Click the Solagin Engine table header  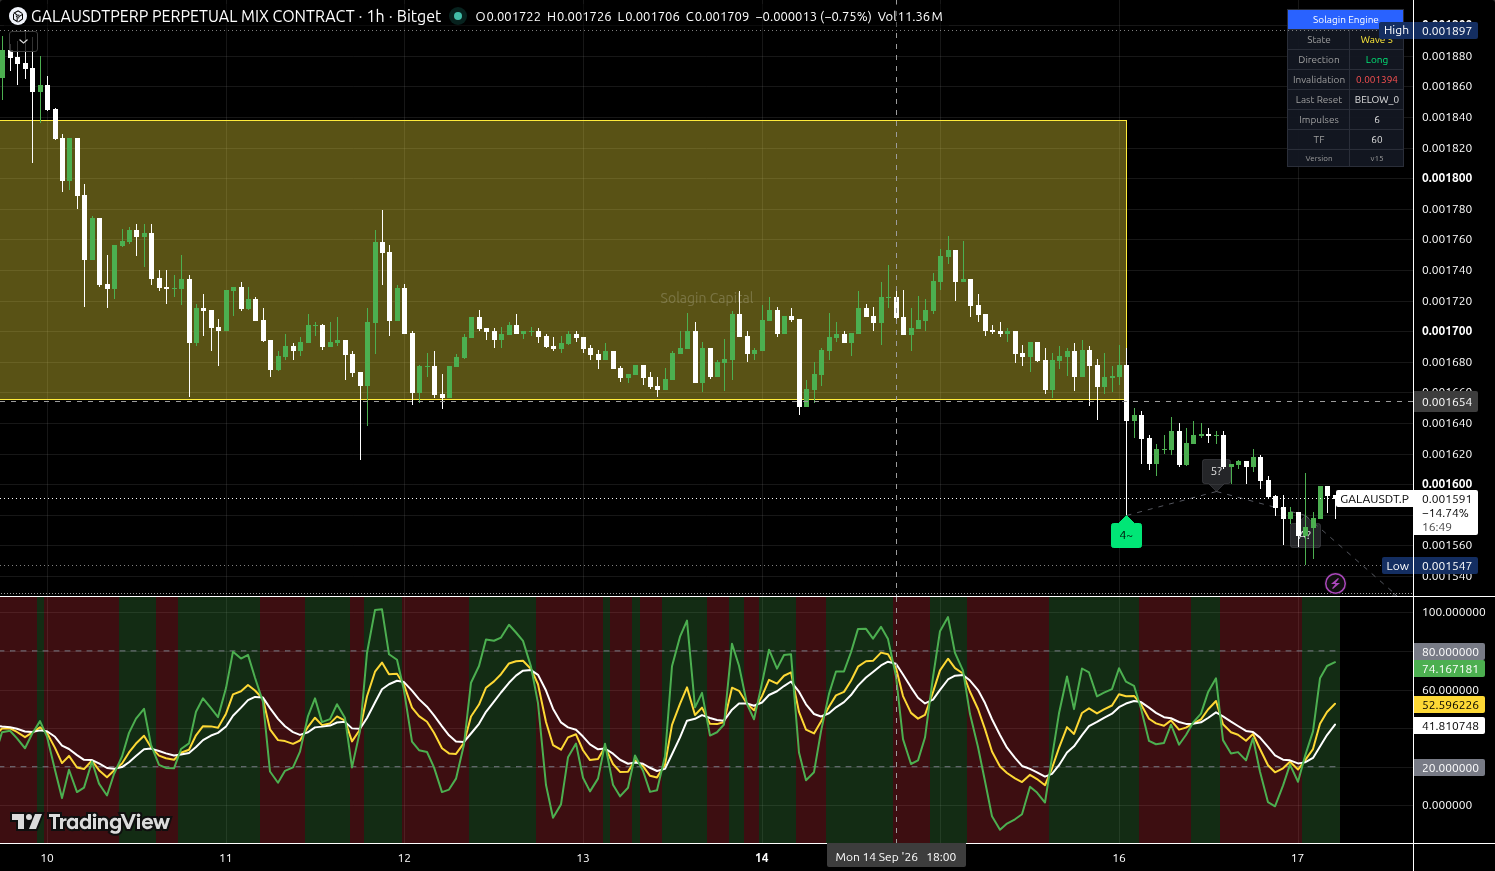coord(1345,19)
